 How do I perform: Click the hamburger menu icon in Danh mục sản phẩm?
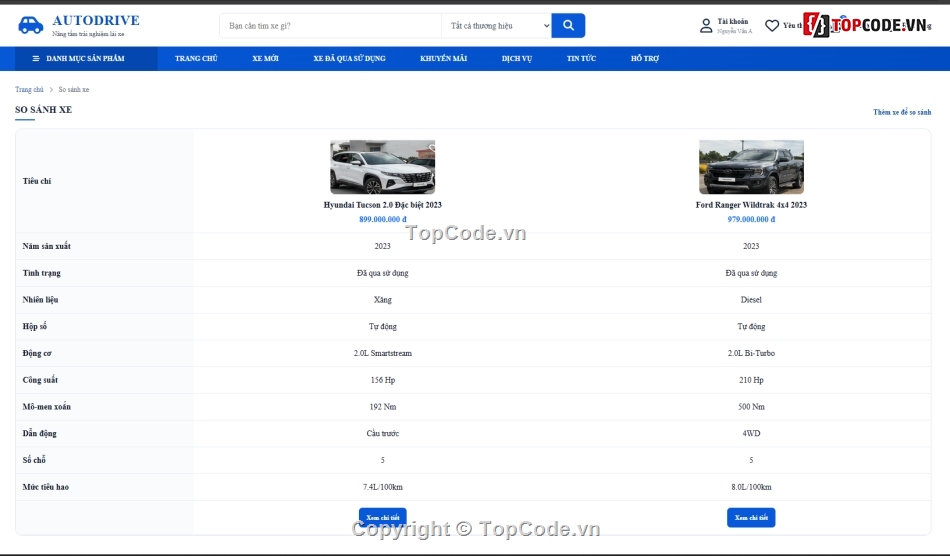click(36, 59)
